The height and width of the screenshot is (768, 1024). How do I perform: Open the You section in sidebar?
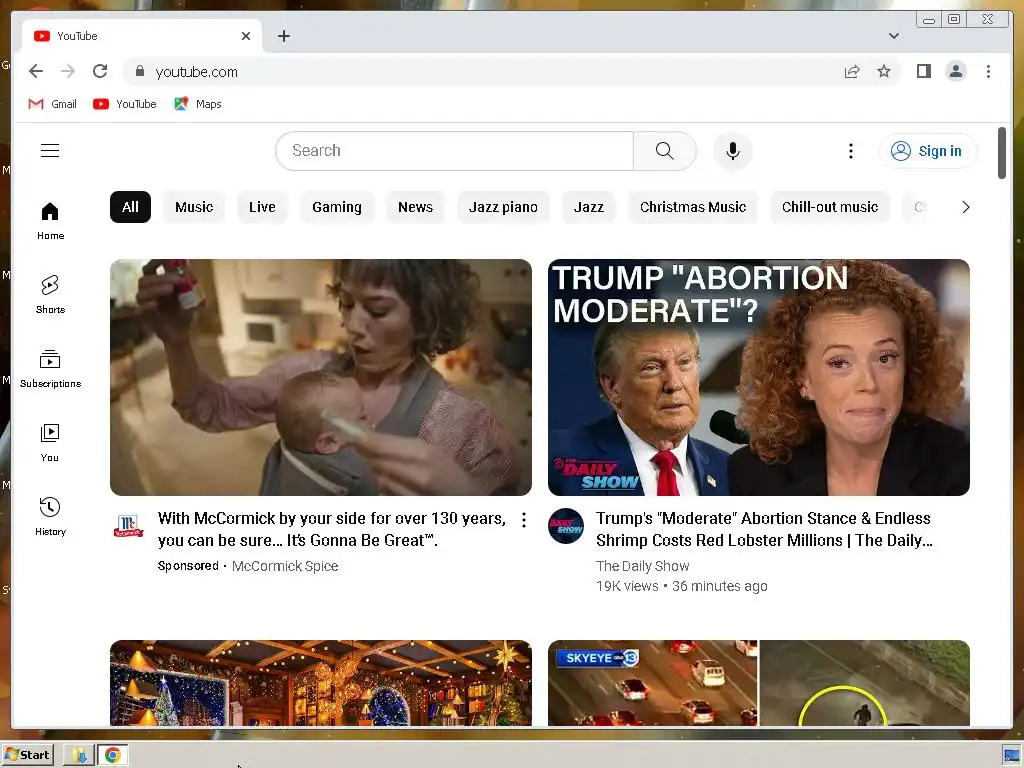click(x=50, y=443)
